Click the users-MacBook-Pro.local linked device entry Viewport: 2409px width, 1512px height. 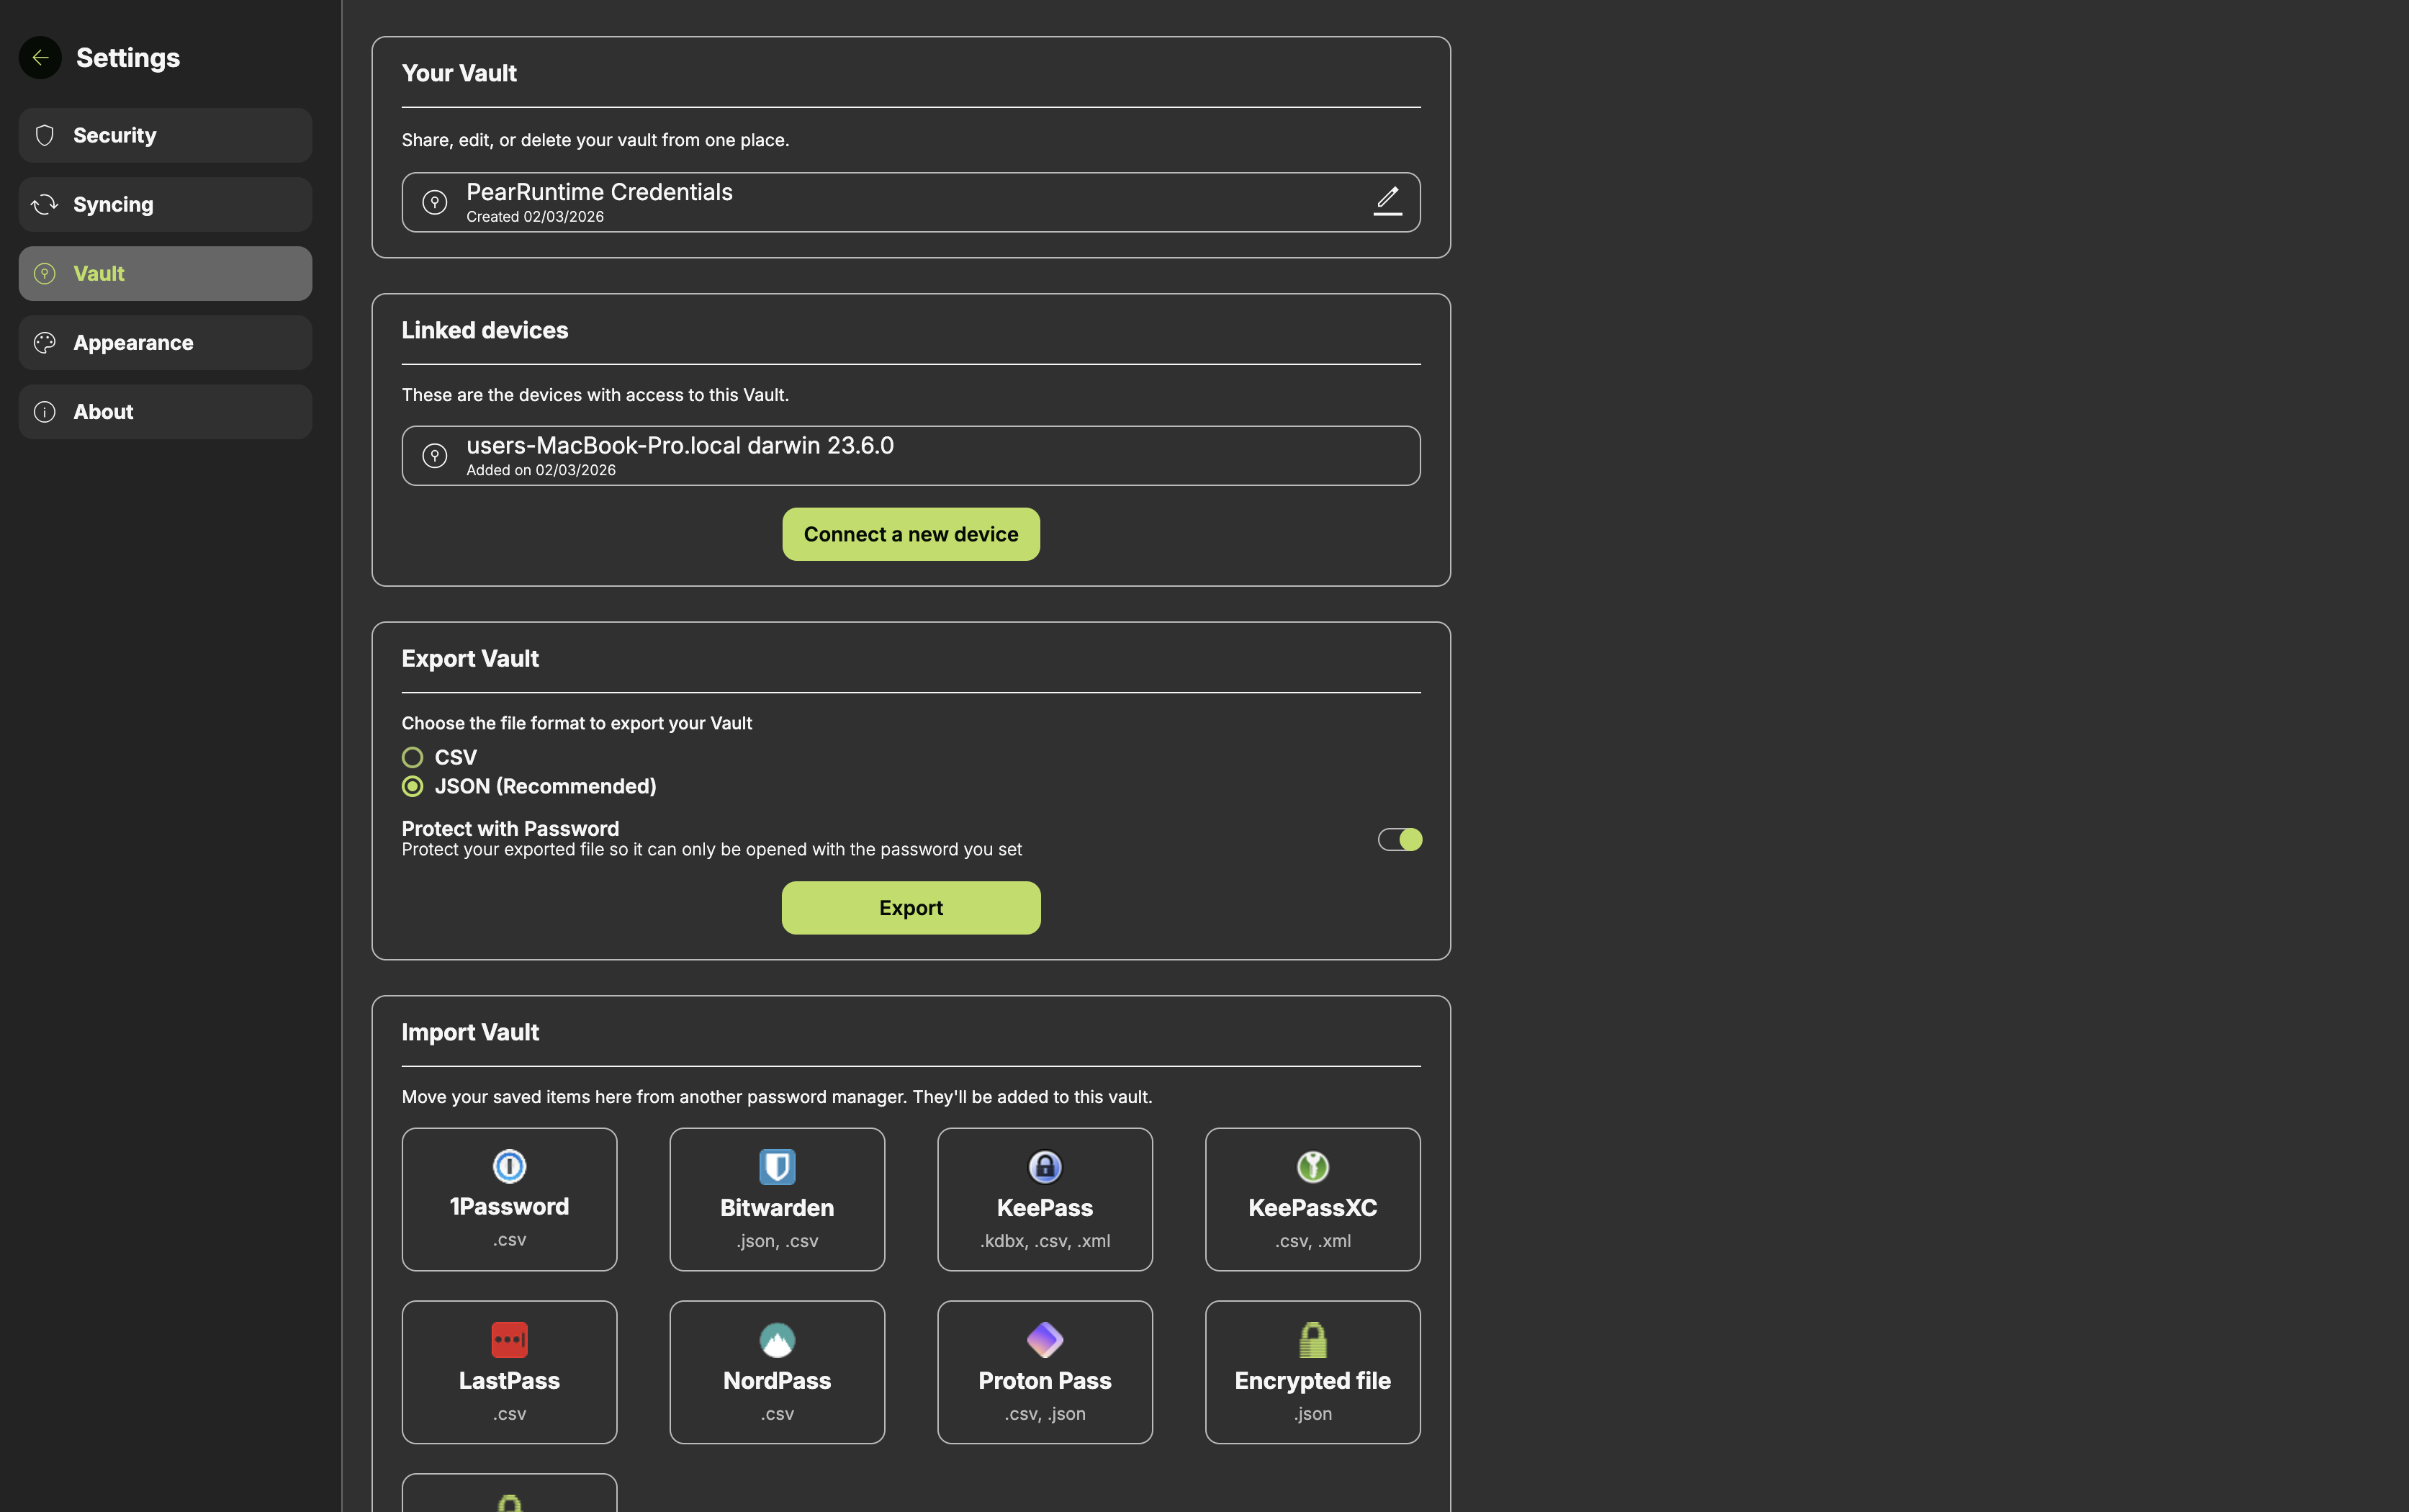[x=910, y=456]
